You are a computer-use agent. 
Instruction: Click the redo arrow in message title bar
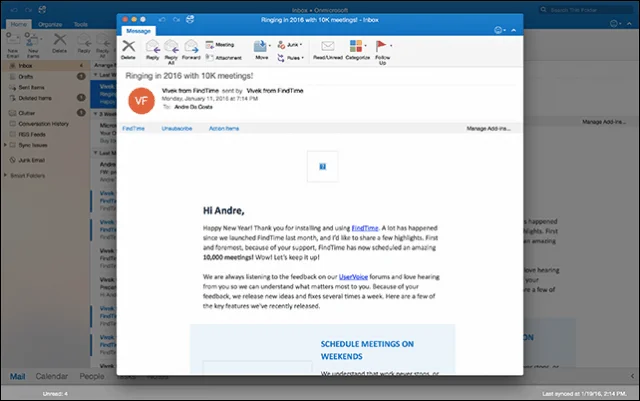[176, 20]
